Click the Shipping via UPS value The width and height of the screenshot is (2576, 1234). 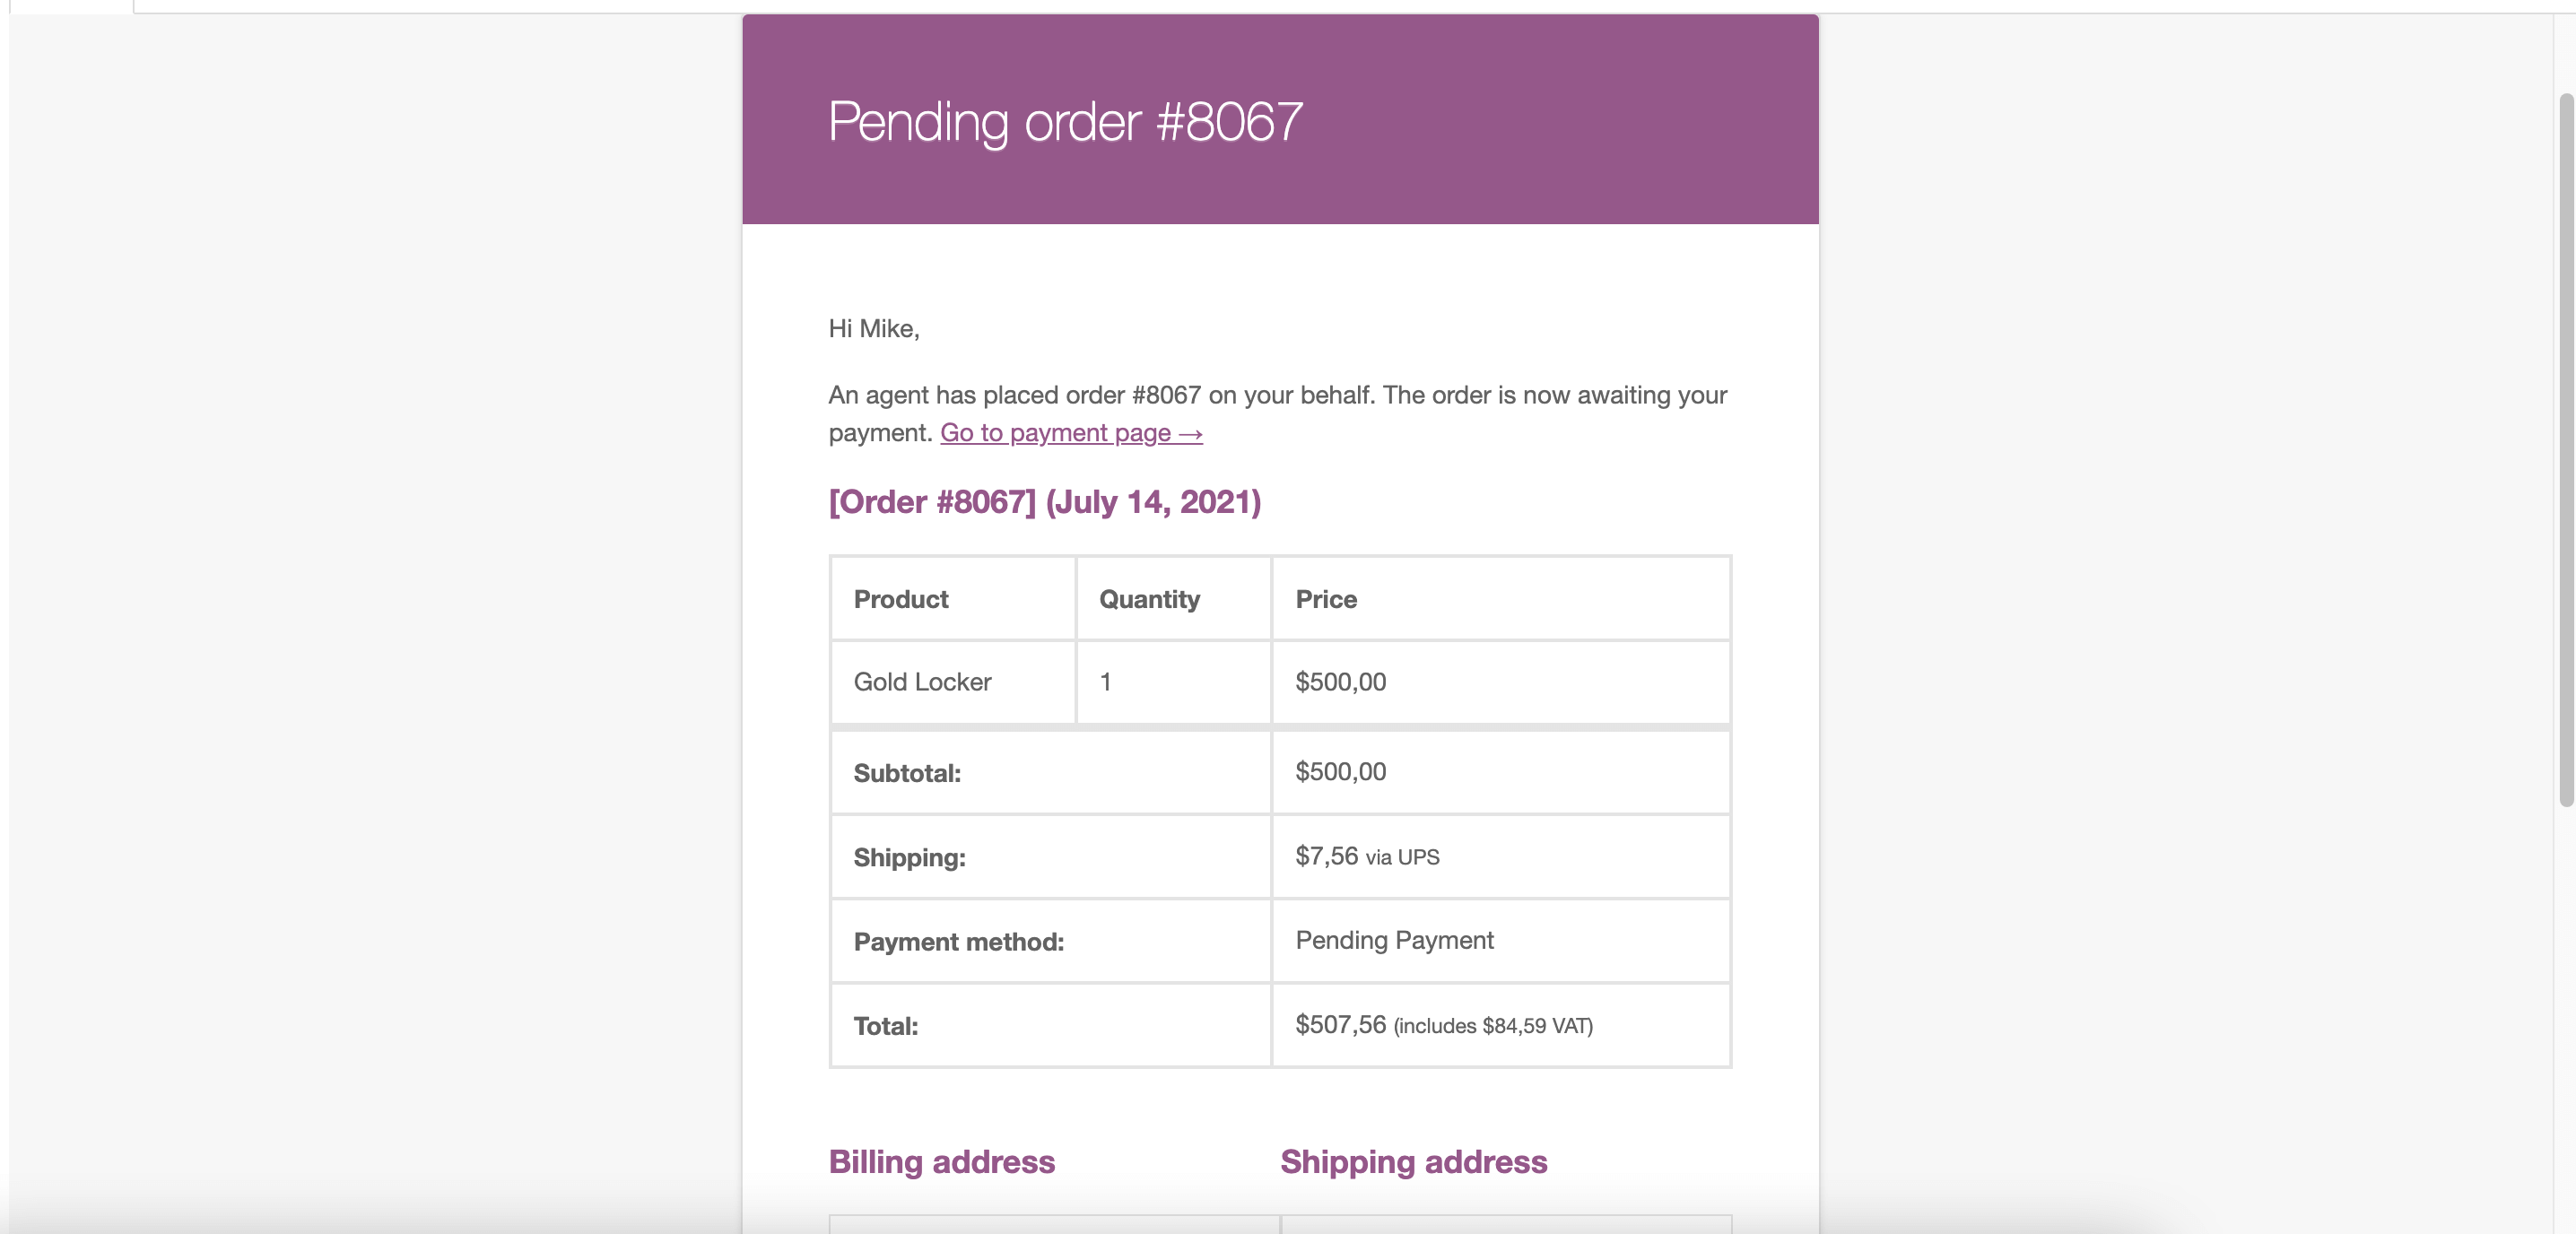click(1366, 857)
